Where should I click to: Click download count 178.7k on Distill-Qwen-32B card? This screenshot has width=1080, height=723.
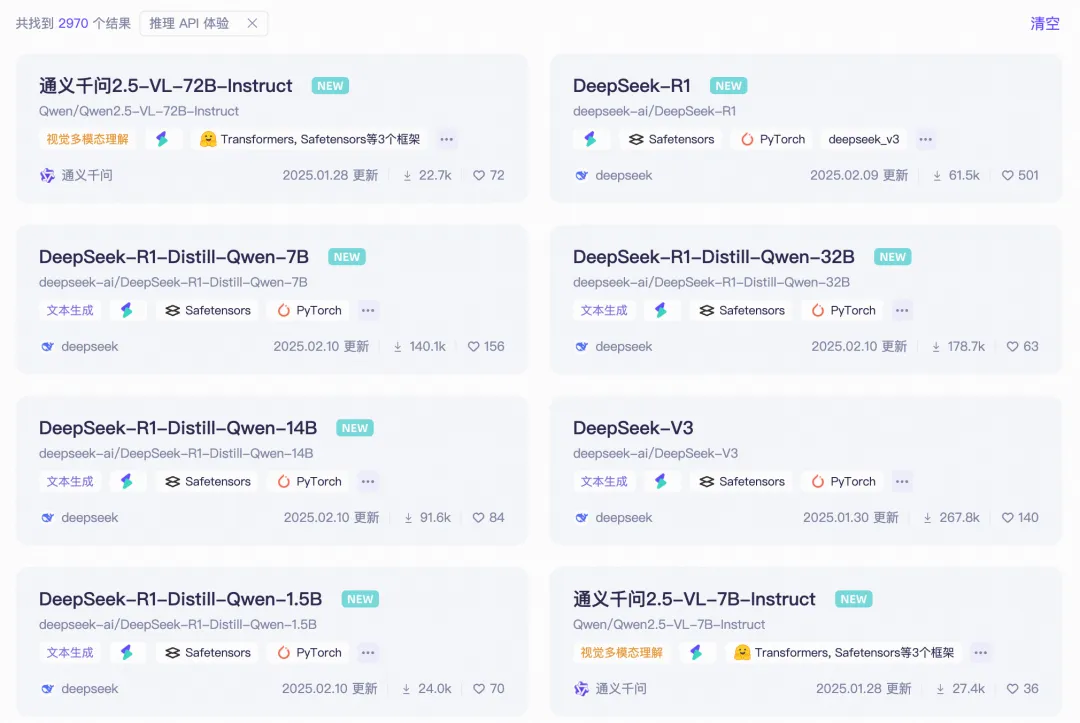pos(958,346)
